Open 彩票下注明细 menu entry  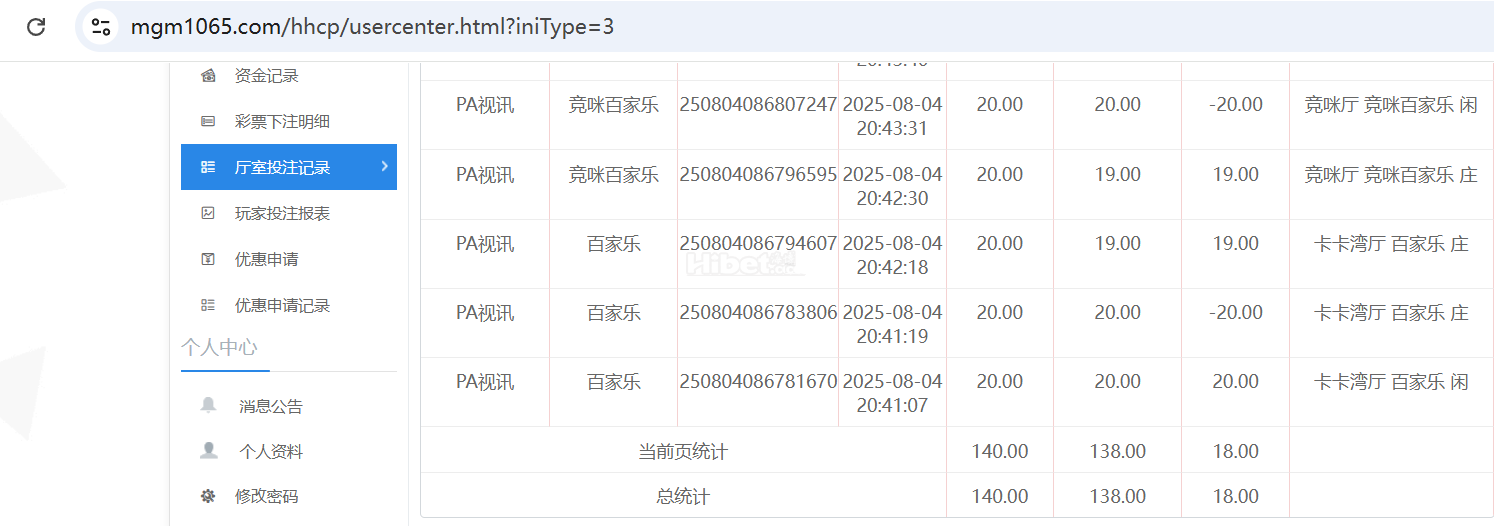(x=282, y=122)
